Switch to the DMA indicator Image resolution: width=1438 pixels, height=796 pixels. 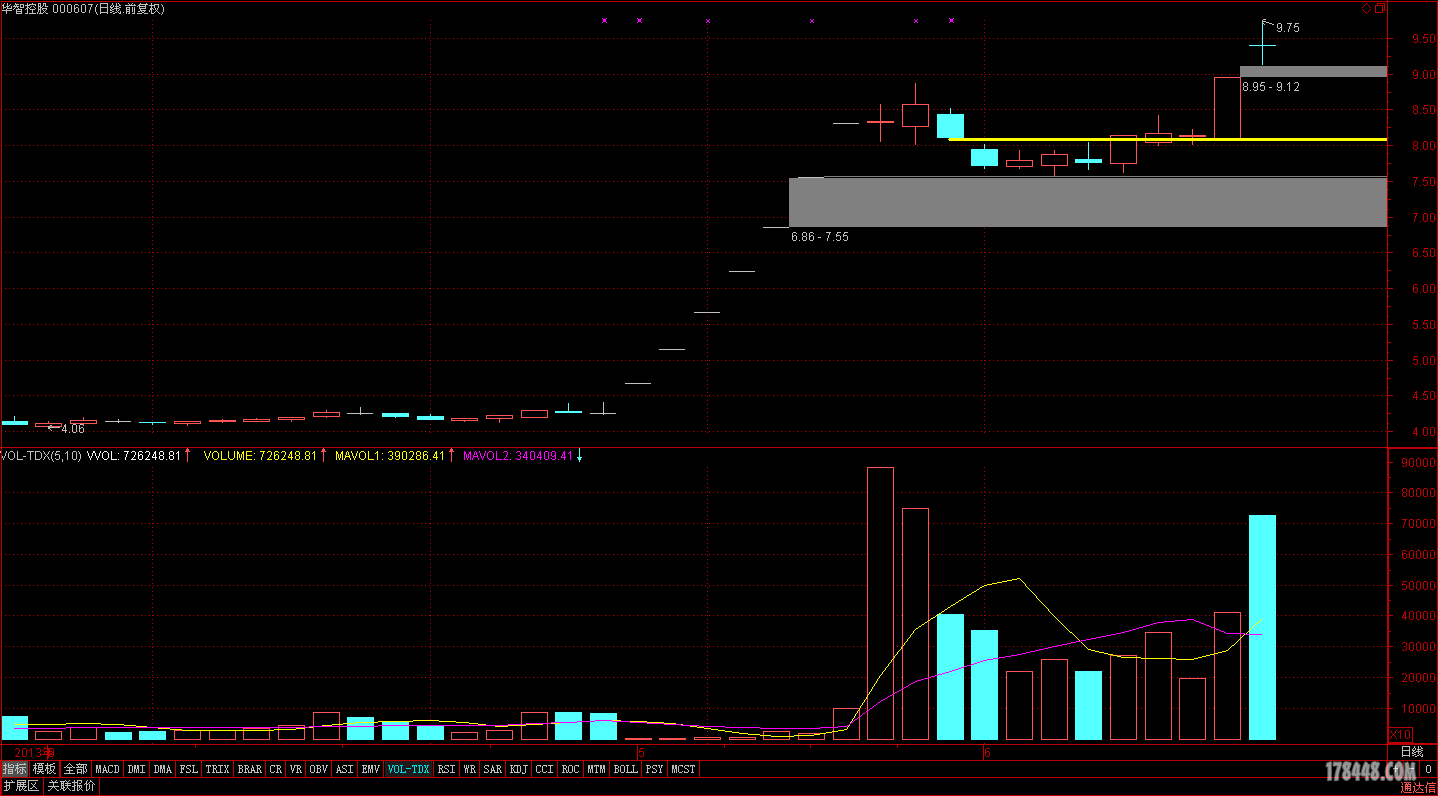pyautogui.click(x=162, y=769)
